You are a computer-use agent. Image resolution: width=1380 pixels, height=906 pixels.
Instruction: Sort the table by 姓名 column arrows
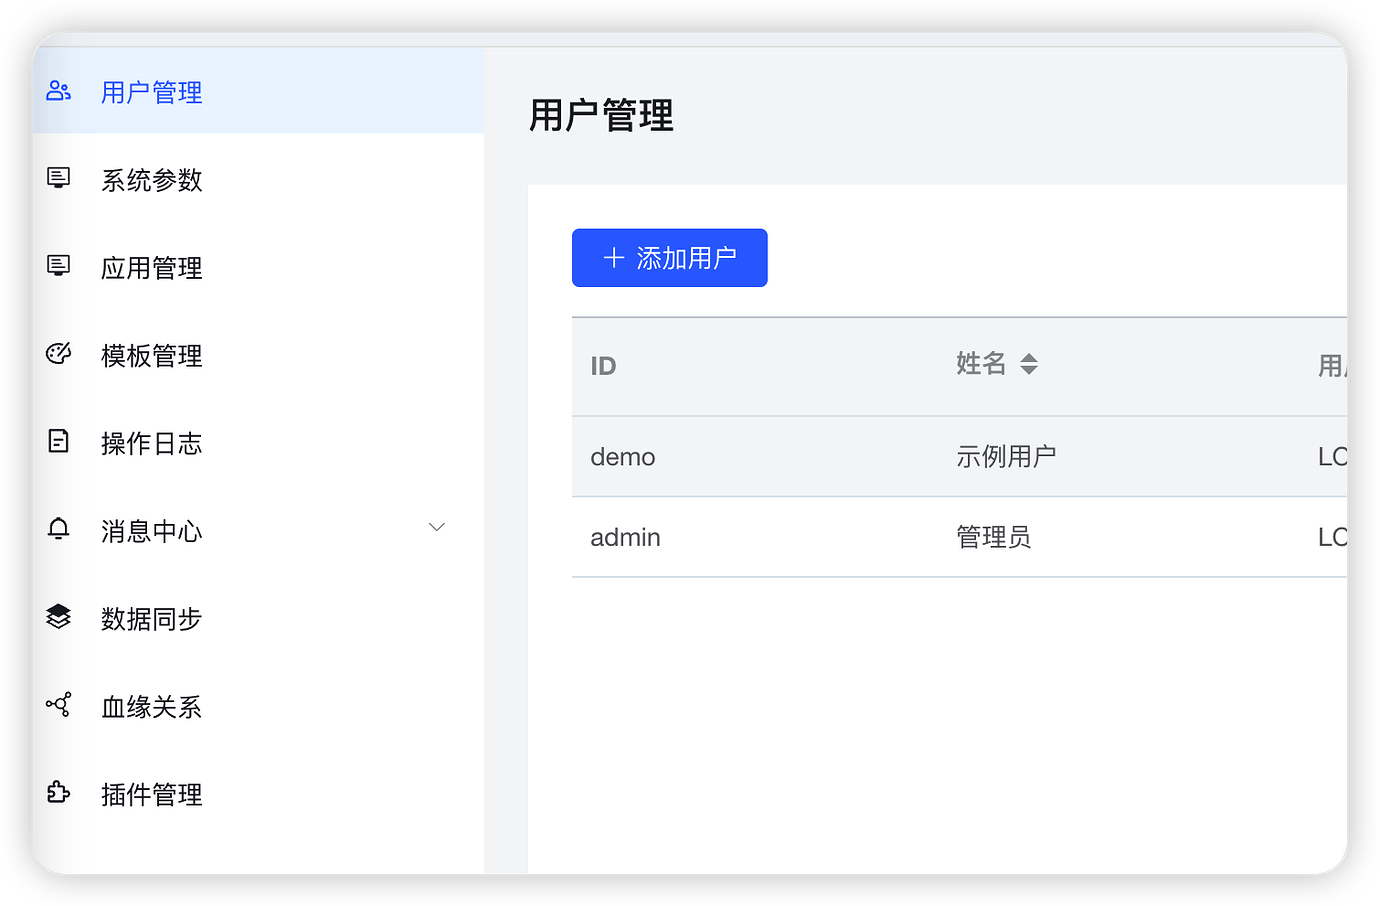pos(1029,364)
